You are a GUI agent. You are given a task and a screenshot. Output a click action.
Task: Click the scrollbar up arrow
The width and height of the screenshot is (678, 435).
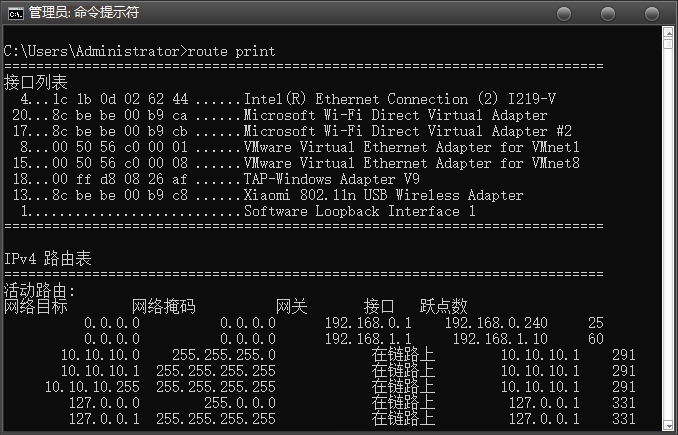(x=668, y=32)
